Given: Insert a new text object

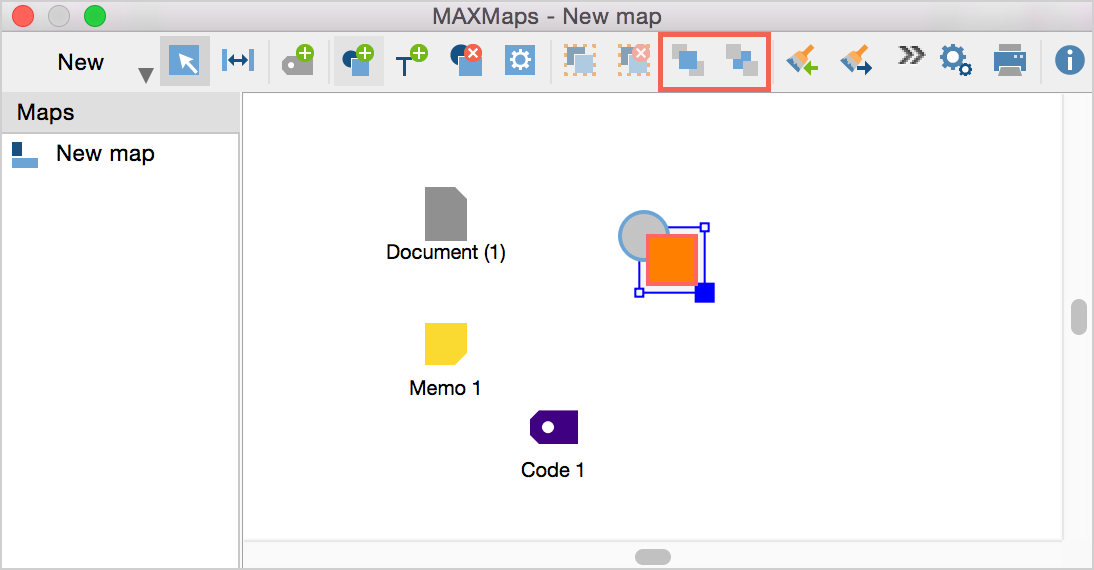Looking at the screenshot, I should click(411, 61).
